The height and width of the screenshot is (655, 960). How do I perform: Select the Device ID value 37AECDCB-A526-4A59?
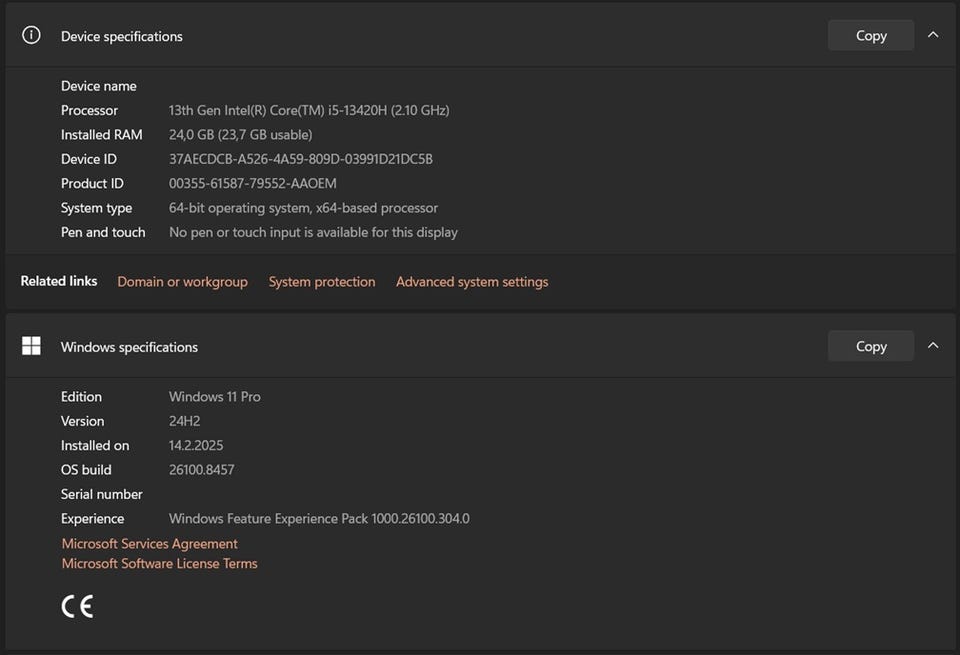click(x=301, y=159)
